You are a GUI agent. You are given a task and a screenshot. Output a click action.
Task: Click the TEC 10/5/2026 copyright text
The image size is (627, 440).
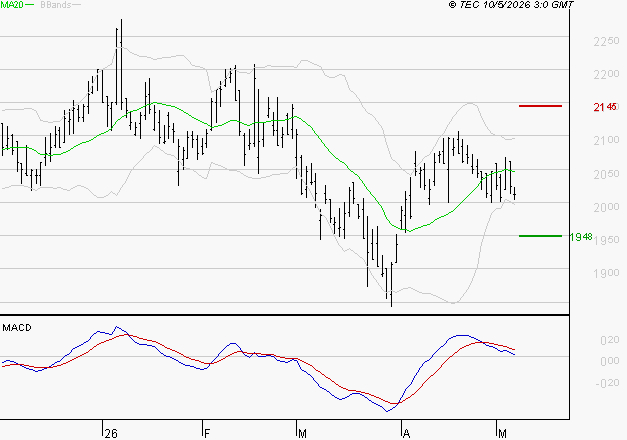(511, 5)
